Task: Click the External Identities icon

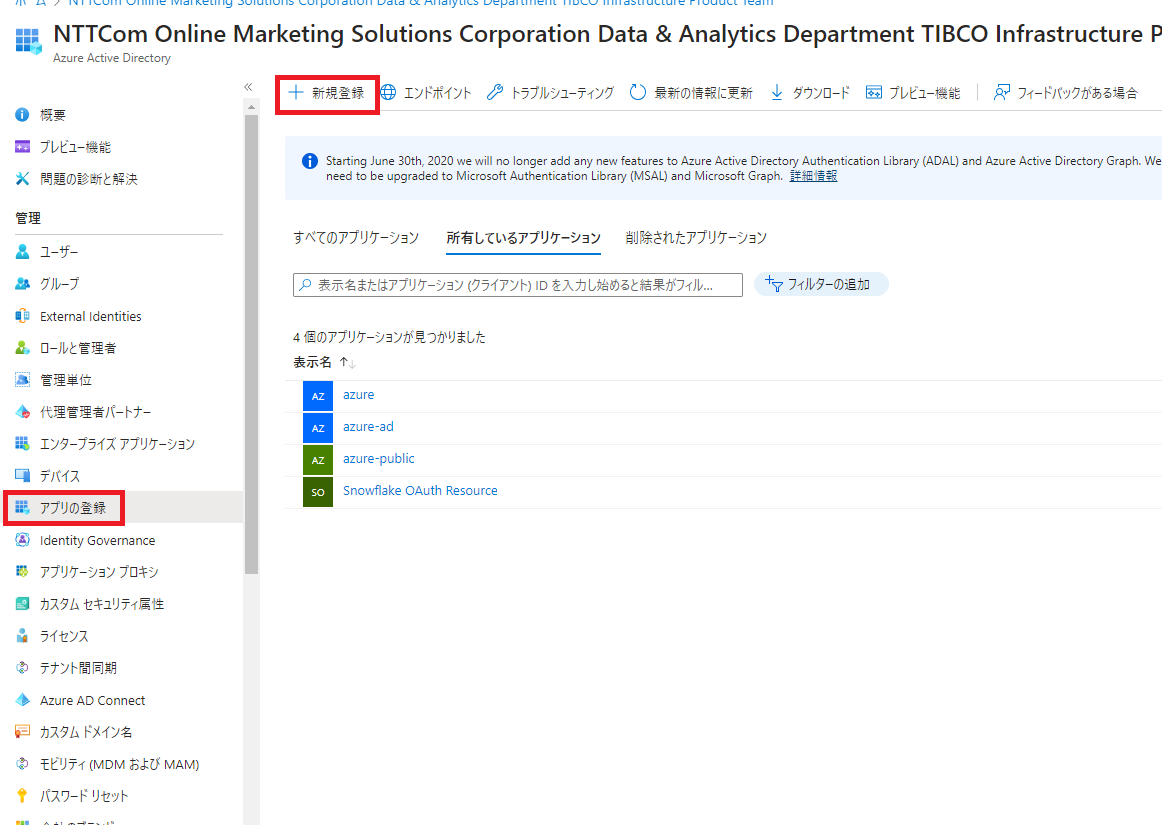Action: click(x=22, y=316)
